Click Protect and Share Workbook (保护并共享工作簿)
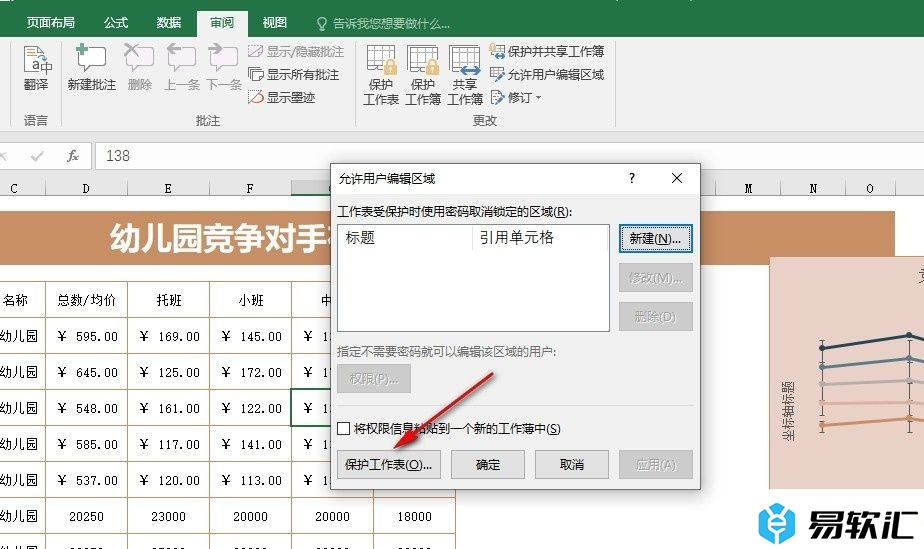This screenshot has width=924, height=549. point(547,52)
